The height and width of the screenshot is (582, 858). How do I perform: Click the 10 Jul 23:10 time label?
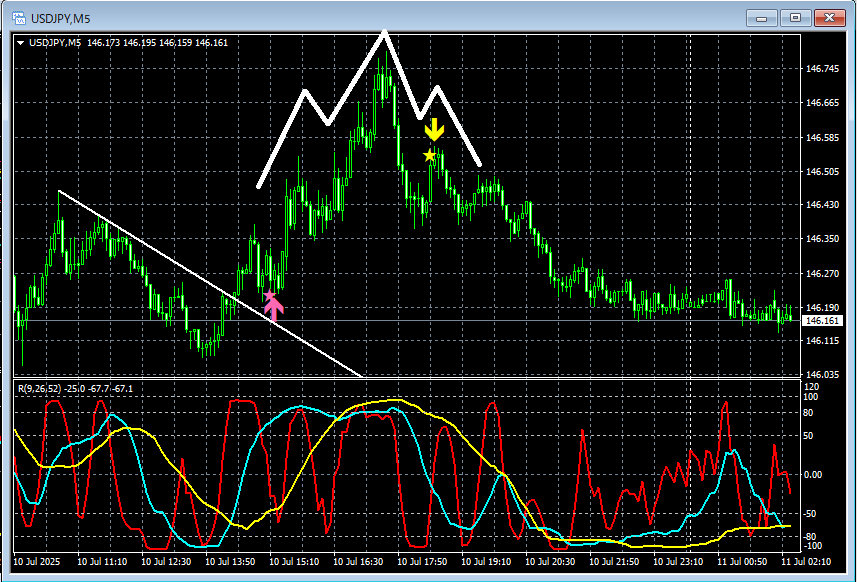[x=679, y=562]
